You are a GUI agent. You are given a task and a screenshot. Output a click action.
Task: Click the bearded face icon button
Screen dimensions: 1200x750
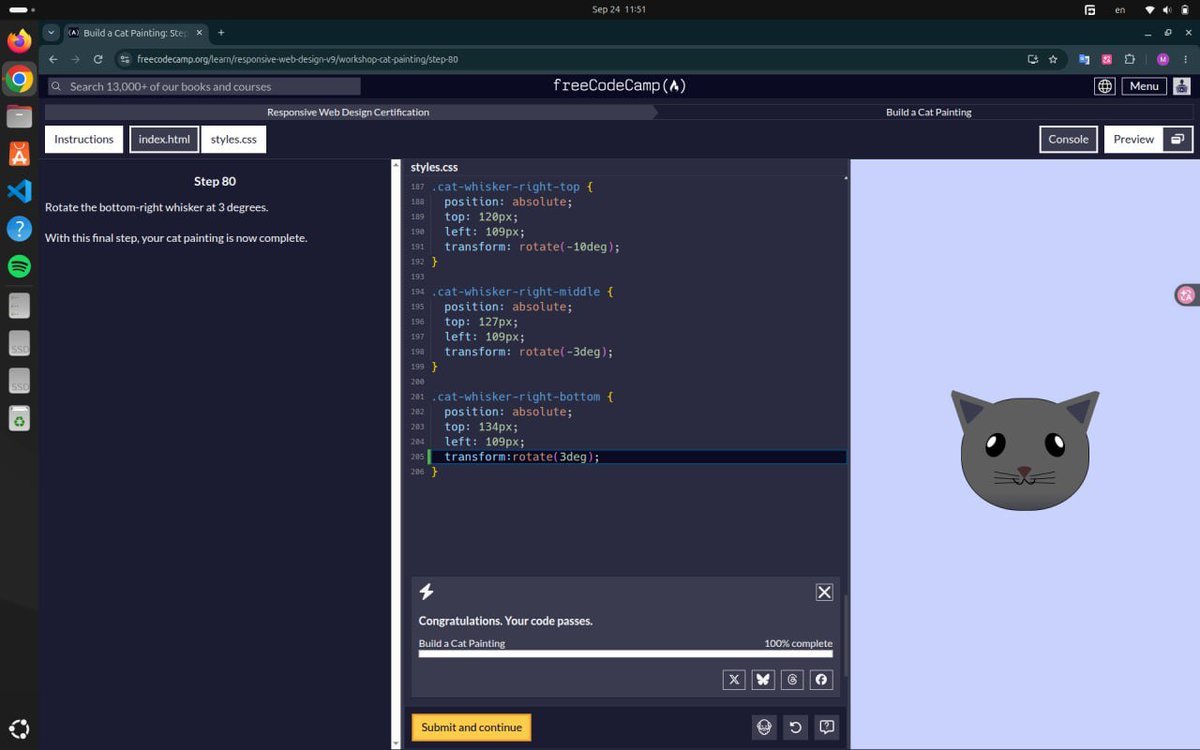tap(765, 727)
